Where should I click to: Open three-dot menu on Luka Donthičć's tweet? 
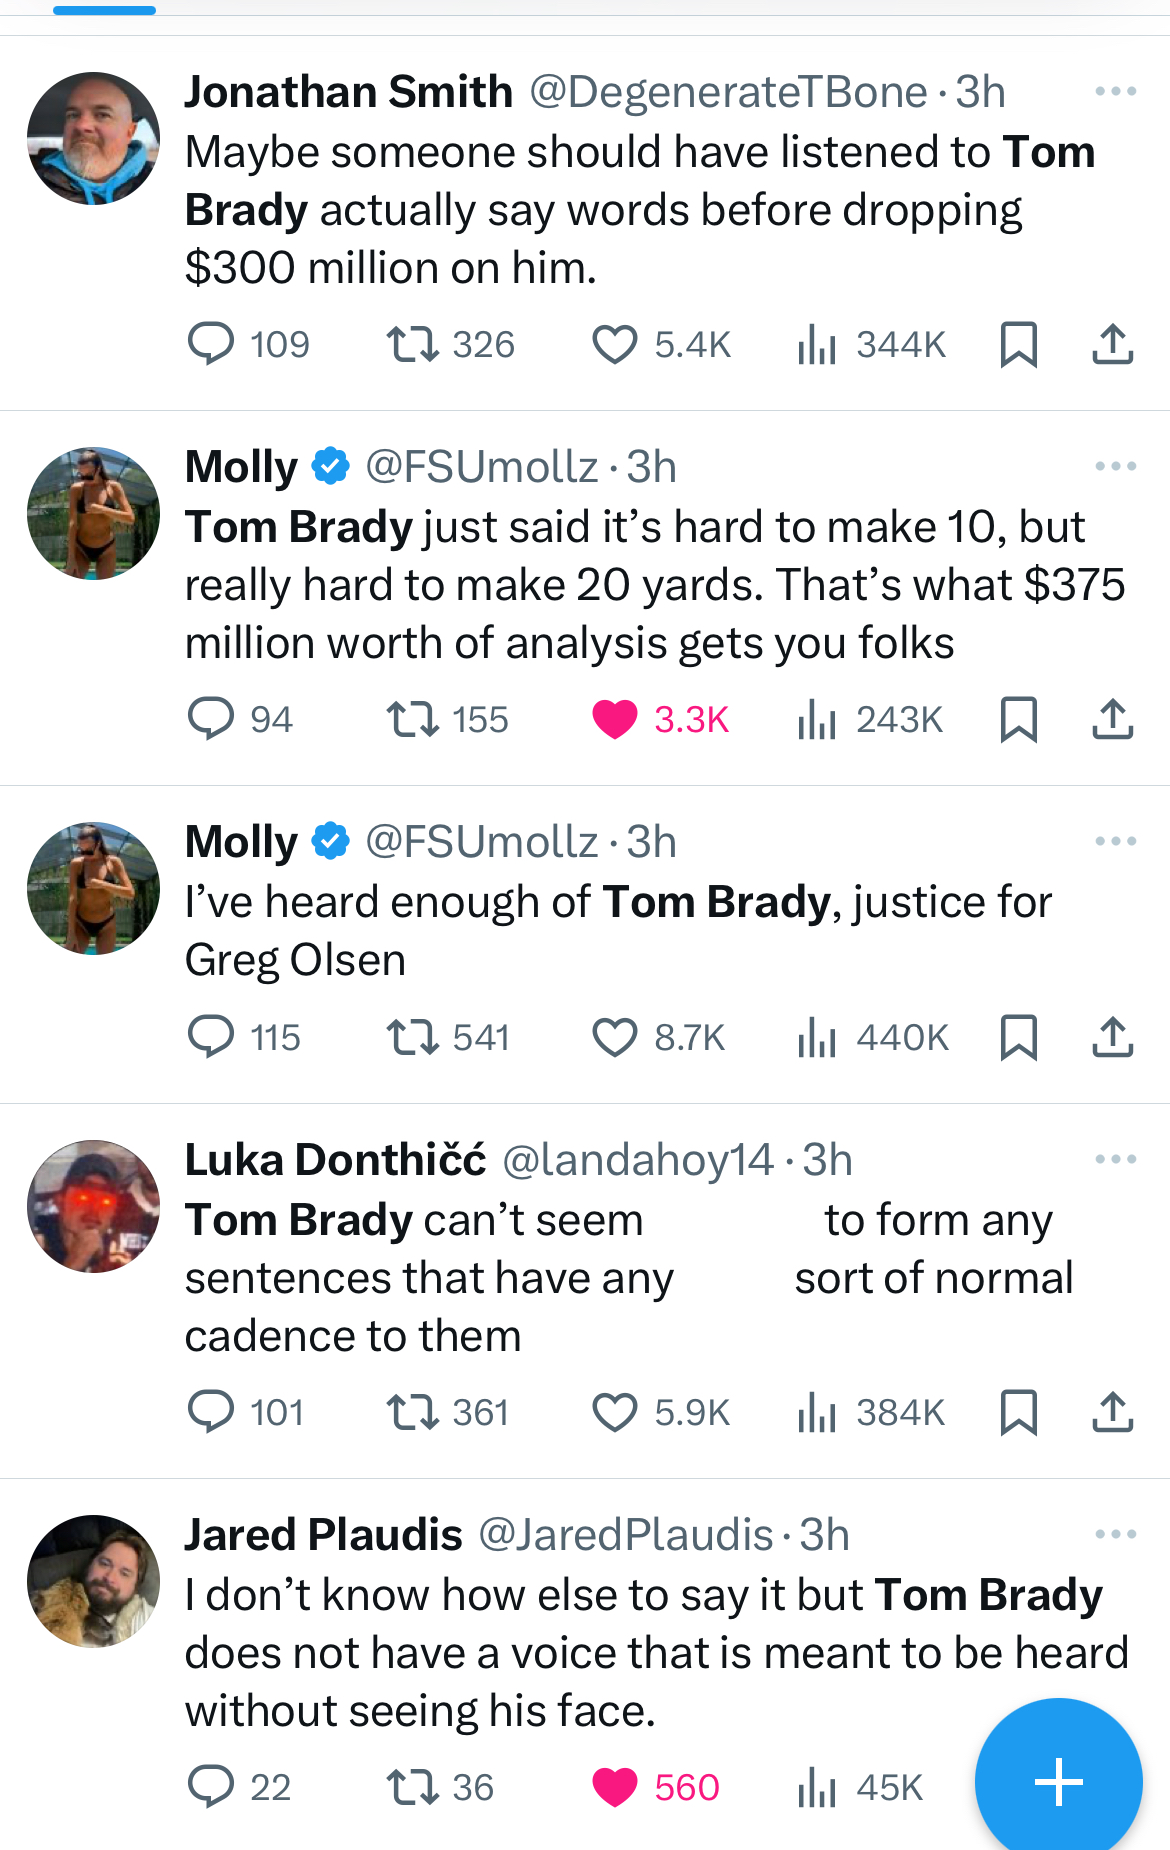coord(1115,1159)
